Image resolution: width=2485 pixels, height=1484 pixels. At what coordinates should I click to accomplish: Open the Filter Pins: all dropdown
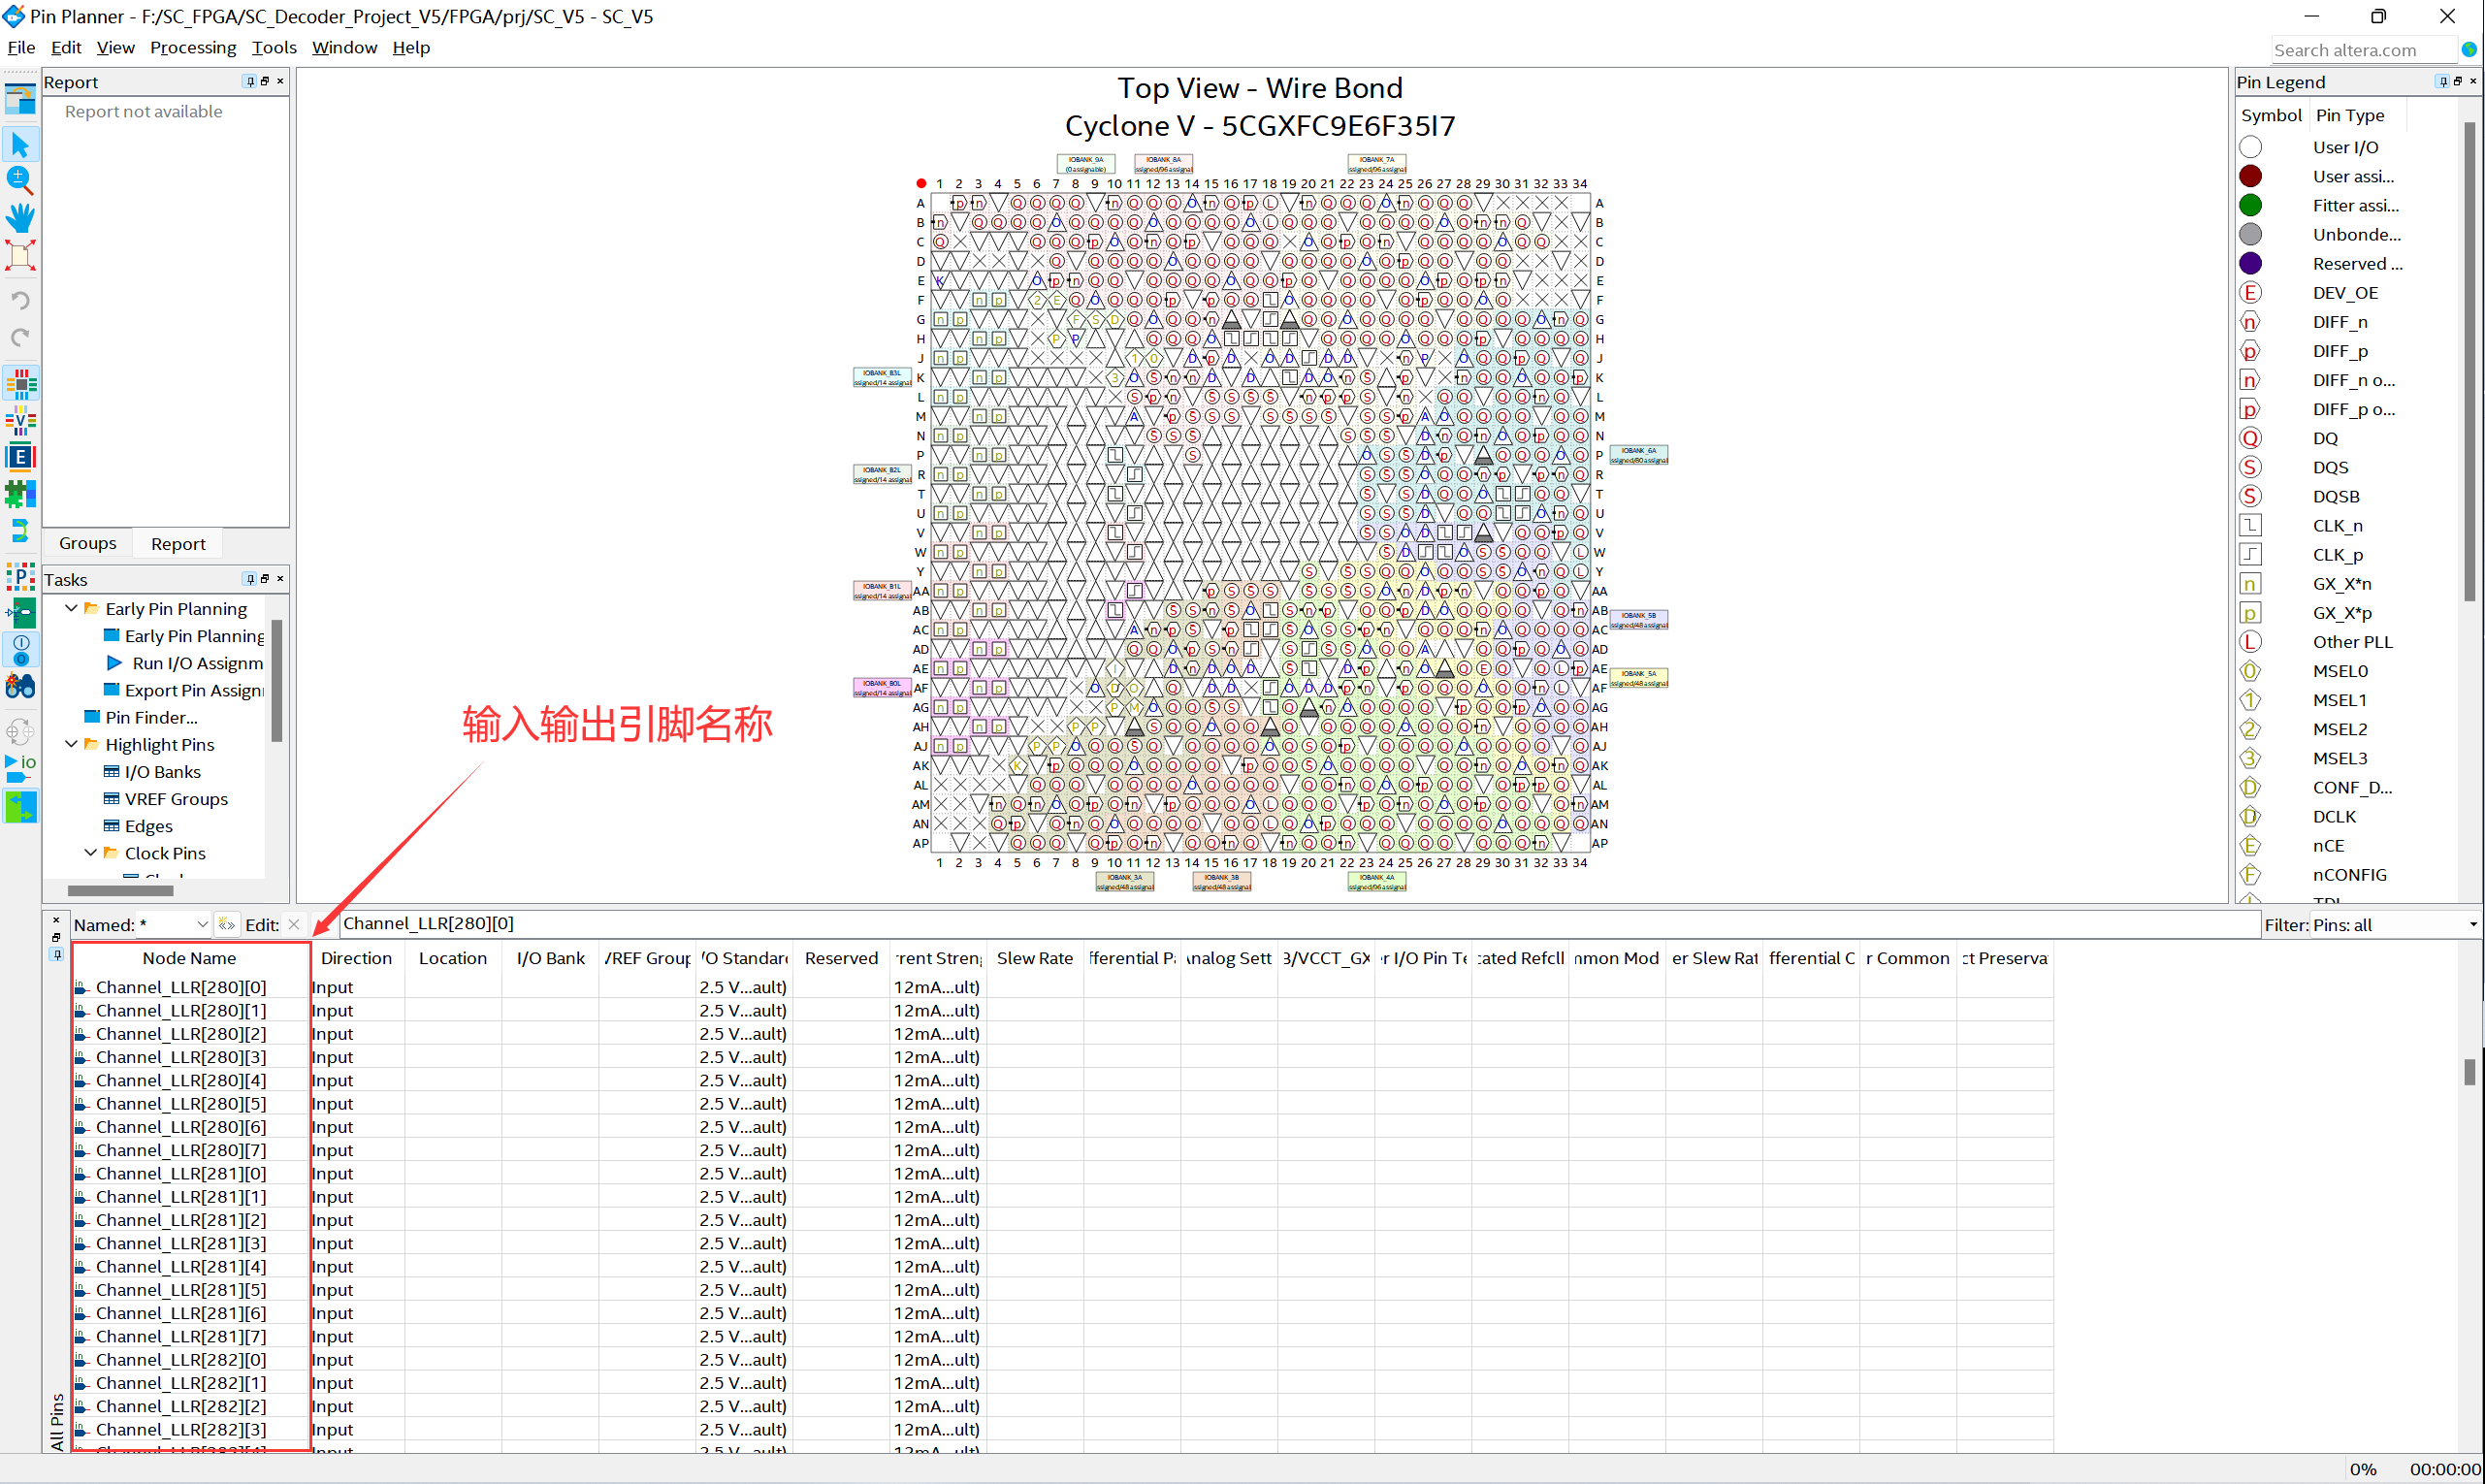coord(2470,924)
